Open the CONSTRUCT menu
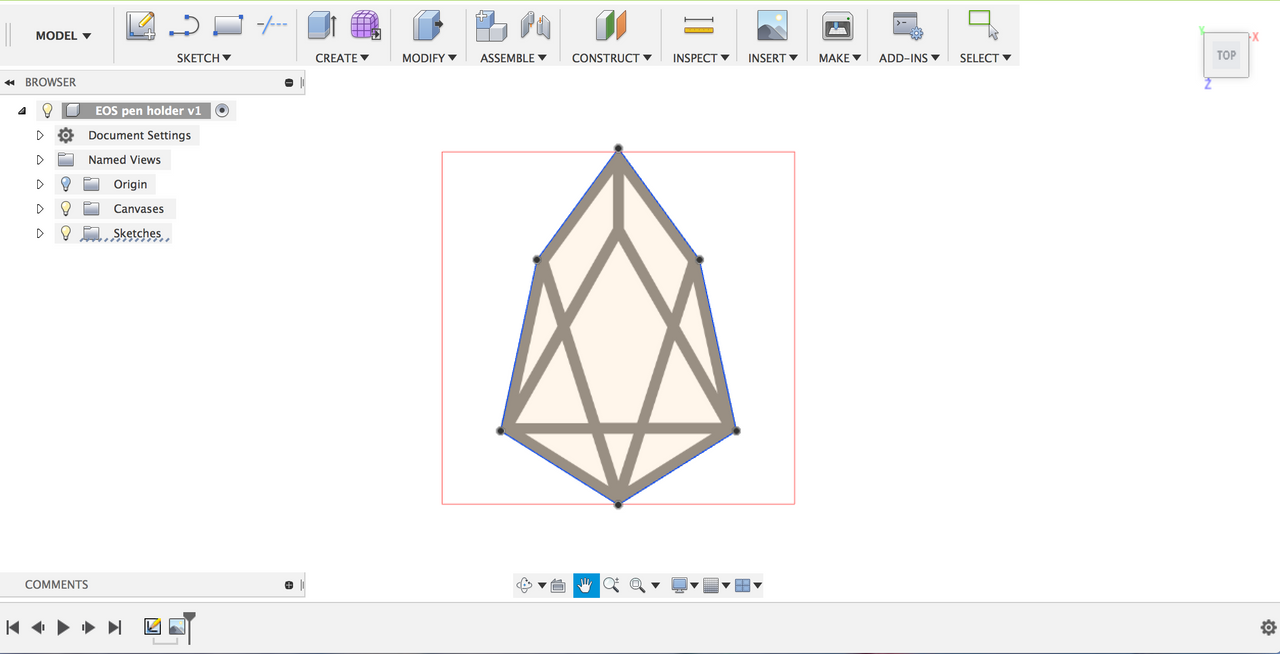 [612, 58]
